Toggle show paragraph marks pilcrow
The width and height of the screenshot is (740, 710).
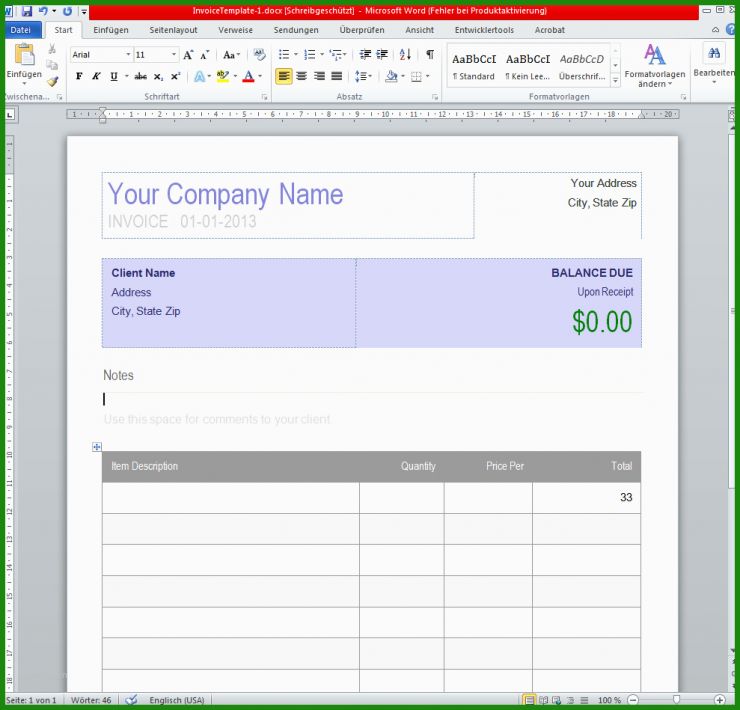tap(430, 55)
